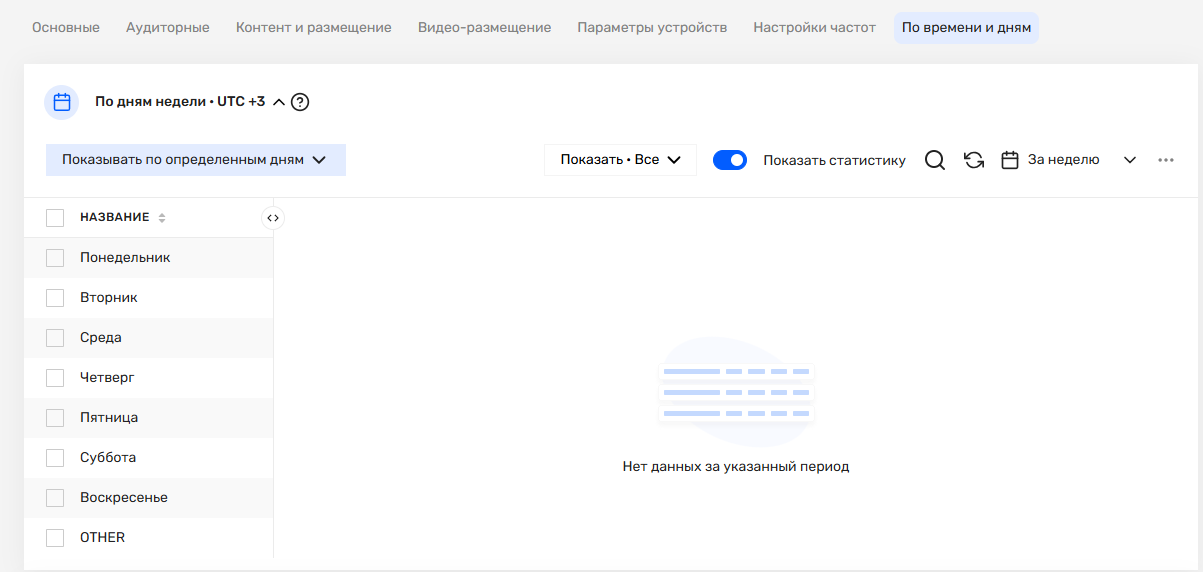The width and height of the screenshot is (1203, 572).
Task: Check the OTHER checkbox
Action: pyautogui.click(x=55, y=537)
